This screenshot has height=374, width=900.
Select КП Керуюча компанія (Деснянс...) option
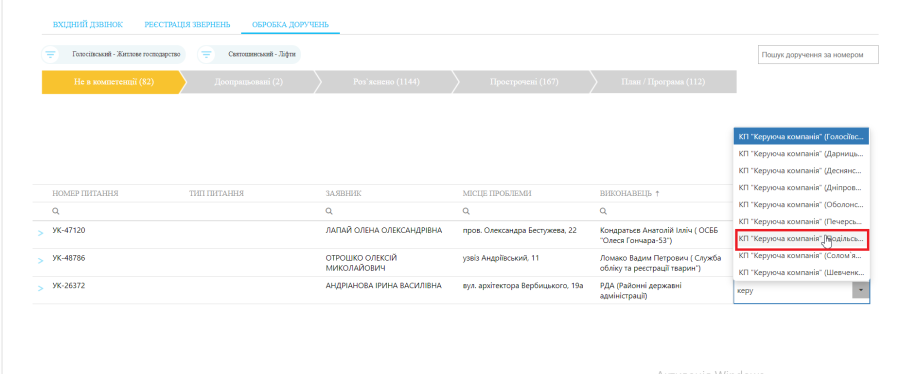coord(801,171)
